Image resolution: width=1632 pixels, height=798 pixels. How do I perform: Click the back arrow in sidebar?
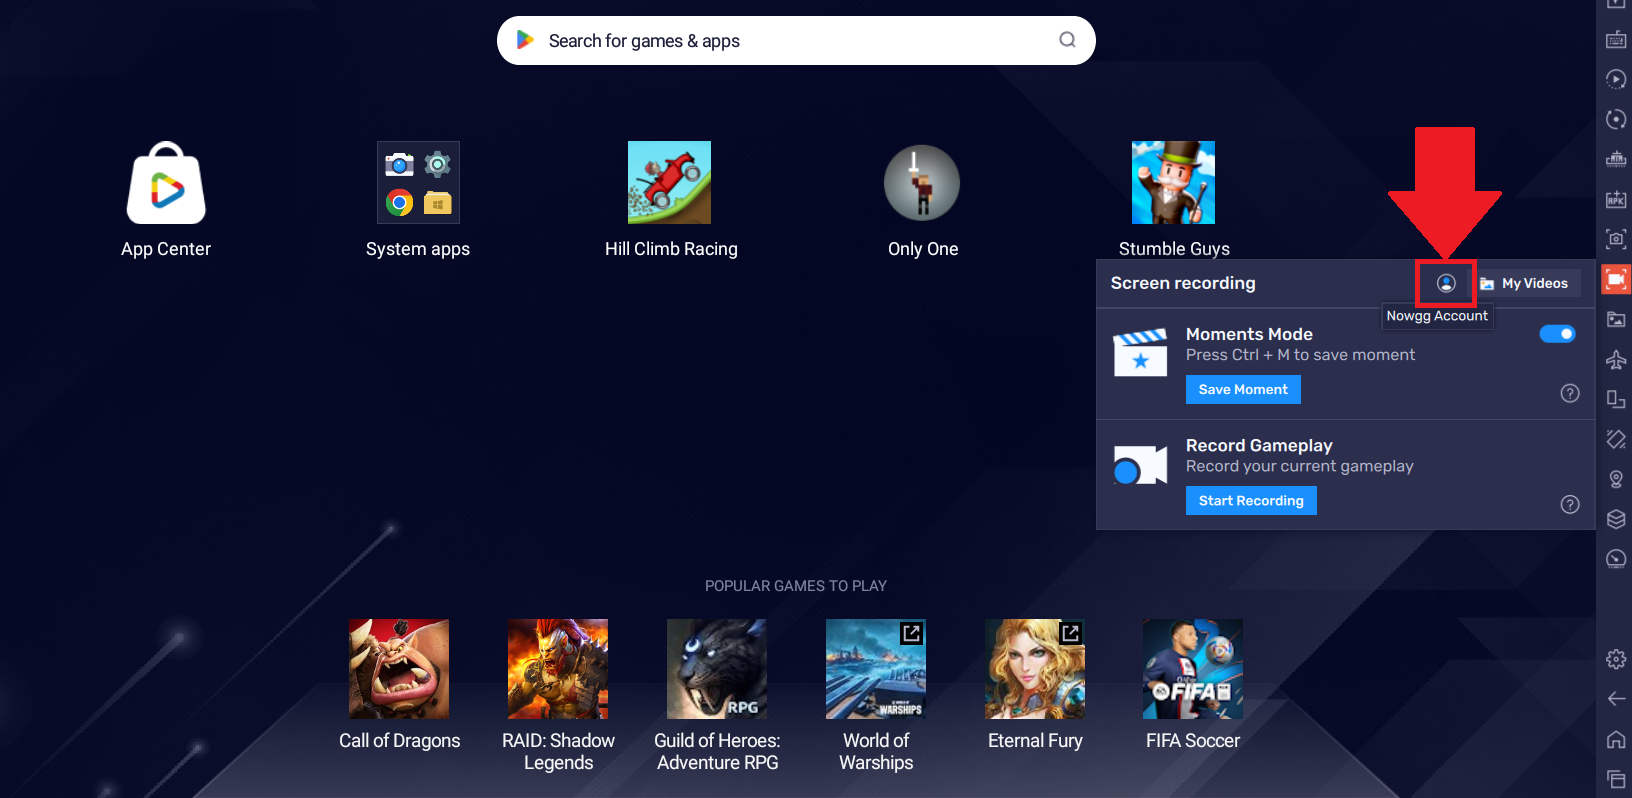pyautogui.click(x=1616, y=699)
